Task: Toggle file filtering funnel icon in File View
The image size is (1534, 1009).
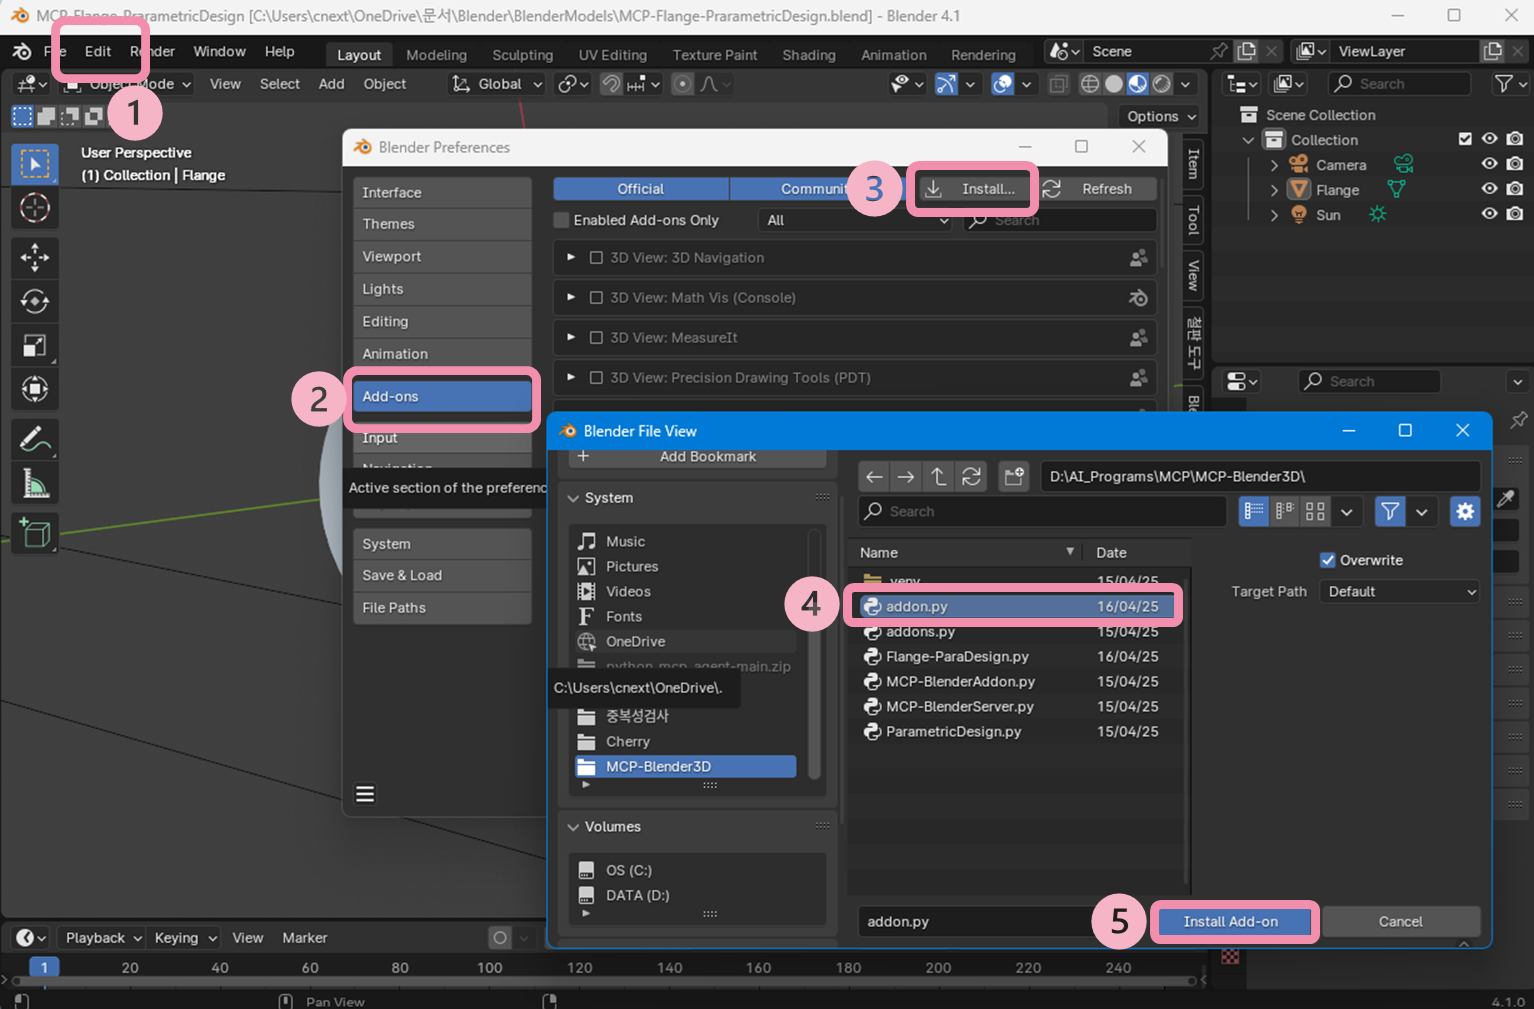Action: click(1390, 511)
